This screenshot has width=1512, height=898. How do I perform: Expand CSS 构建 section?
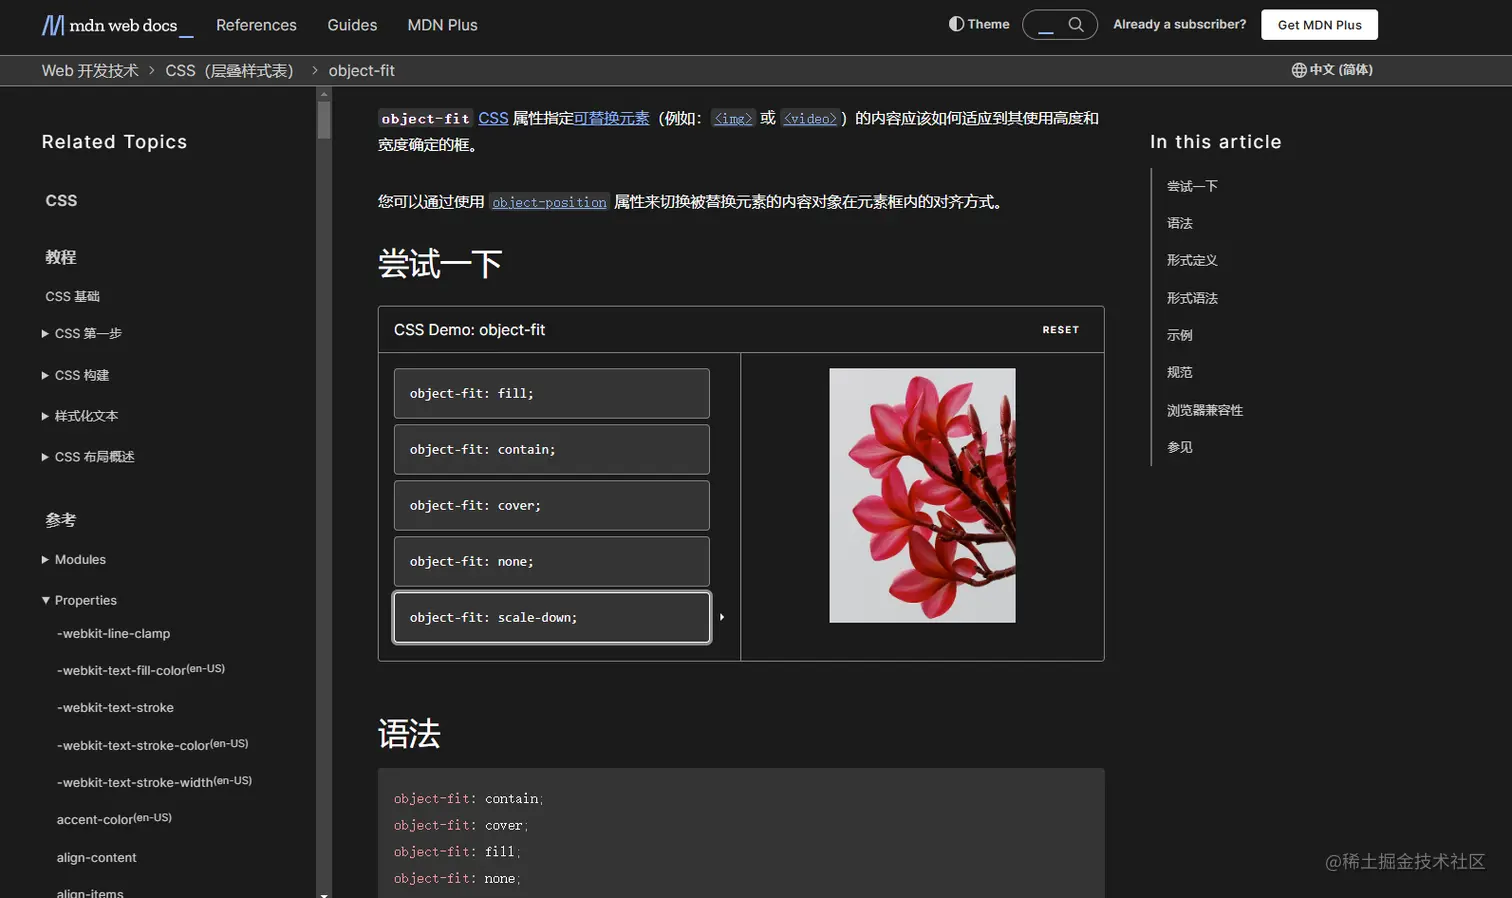coord(76,375)
